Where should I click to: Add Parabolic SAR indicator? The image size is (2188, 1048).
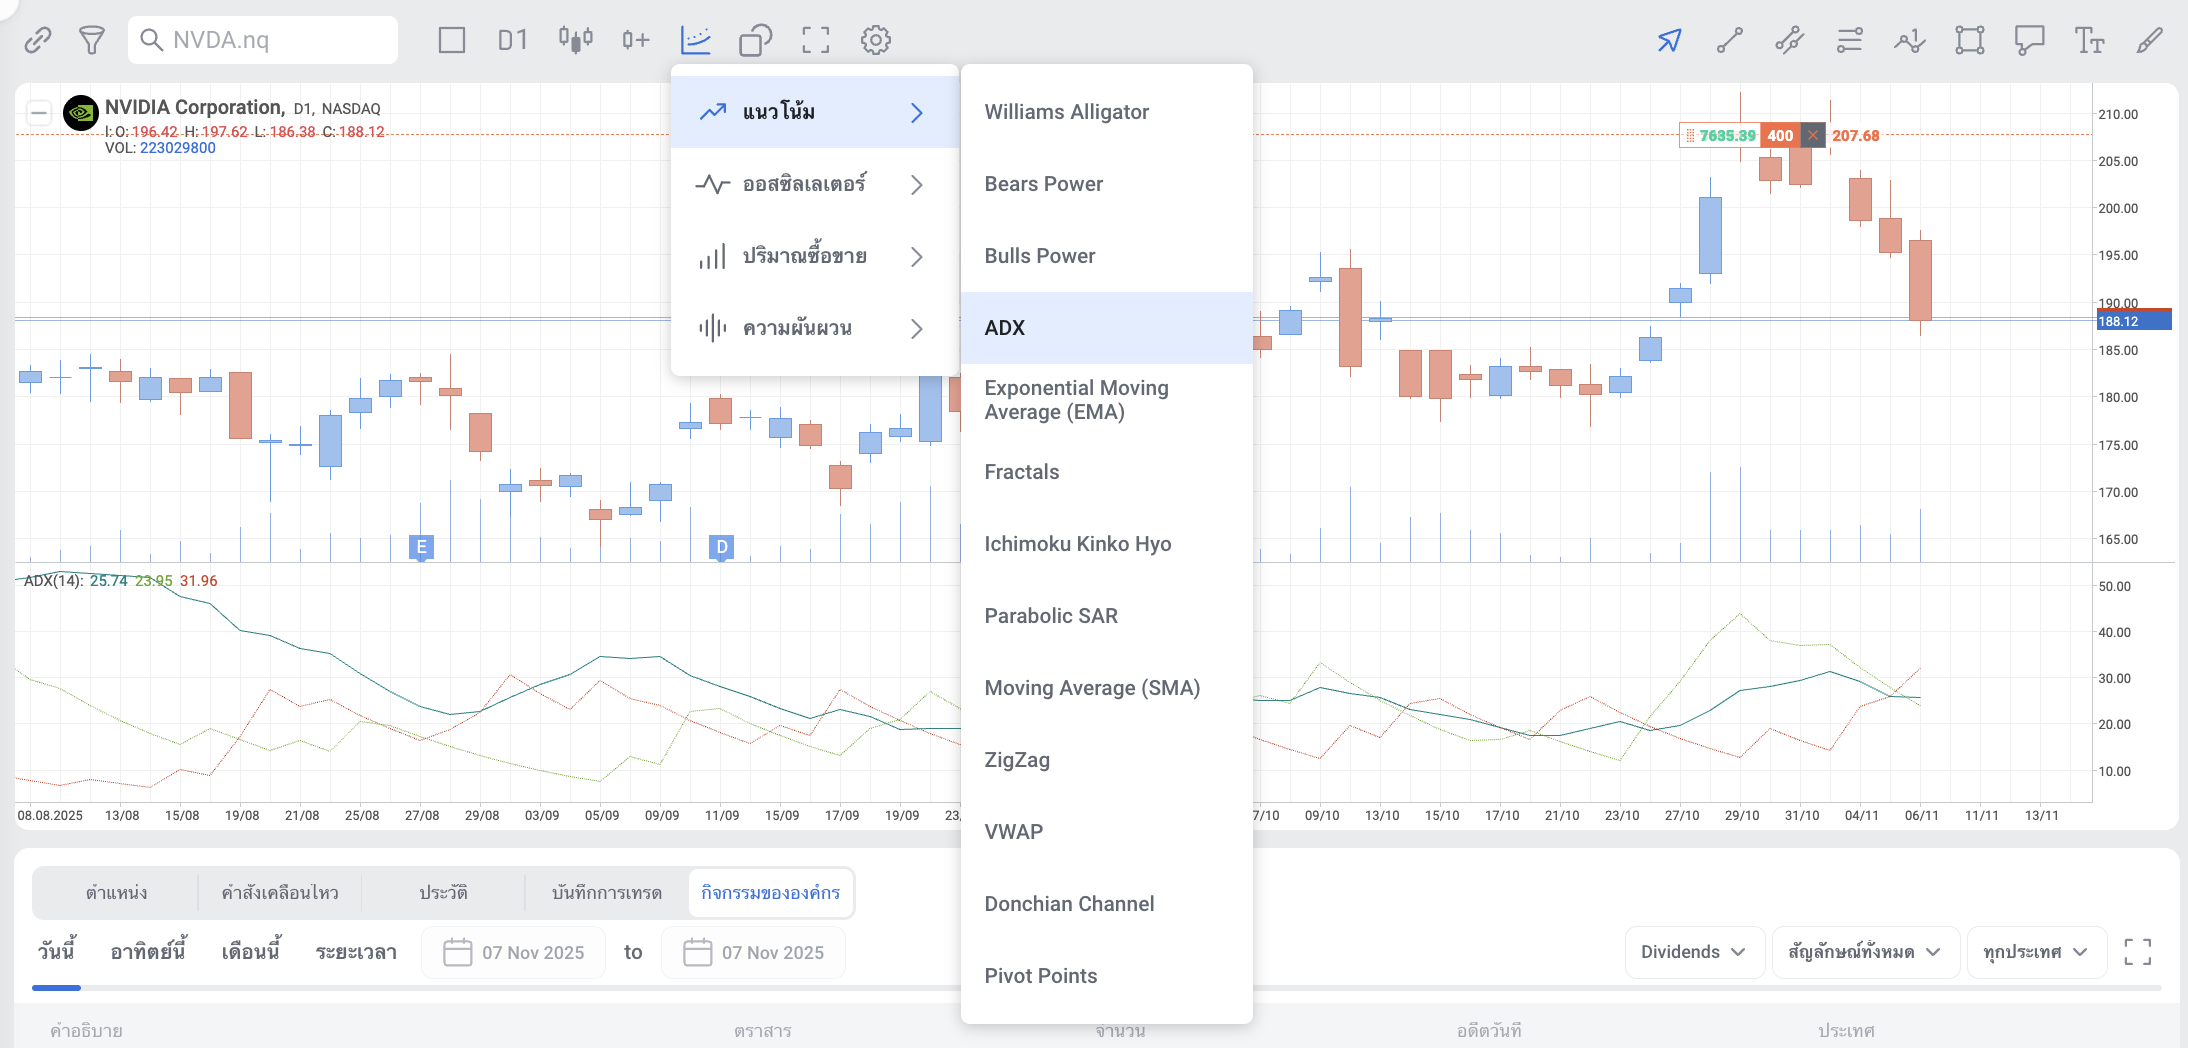1107,616
